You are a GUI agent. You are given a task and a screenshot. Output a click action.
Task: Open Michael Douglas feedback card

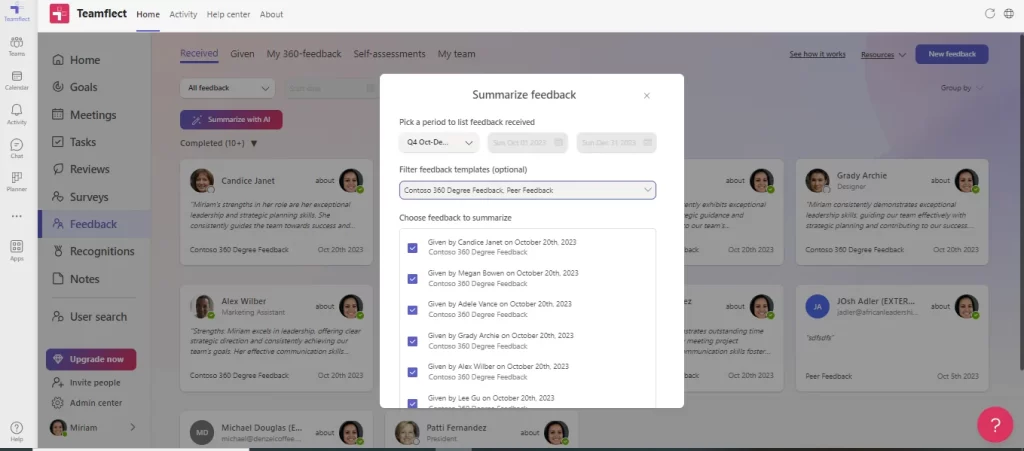[276, 430]
